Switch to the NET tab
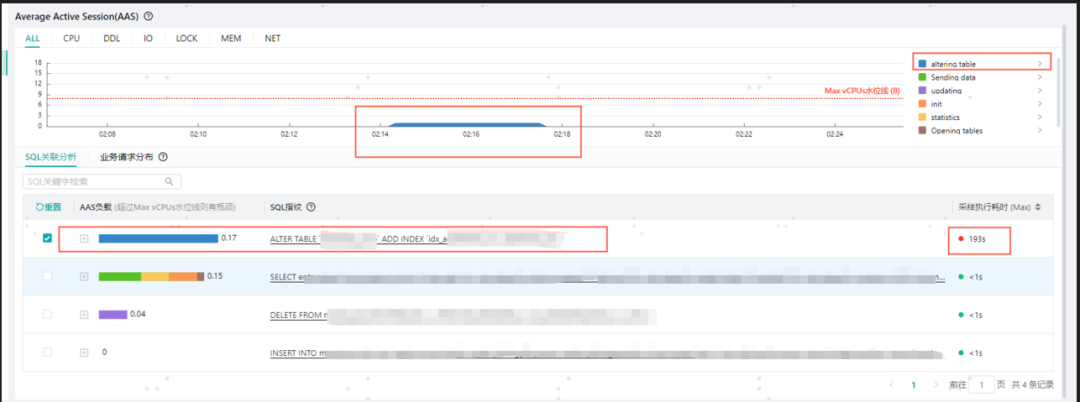1080x402 pixels. (273, 39)
